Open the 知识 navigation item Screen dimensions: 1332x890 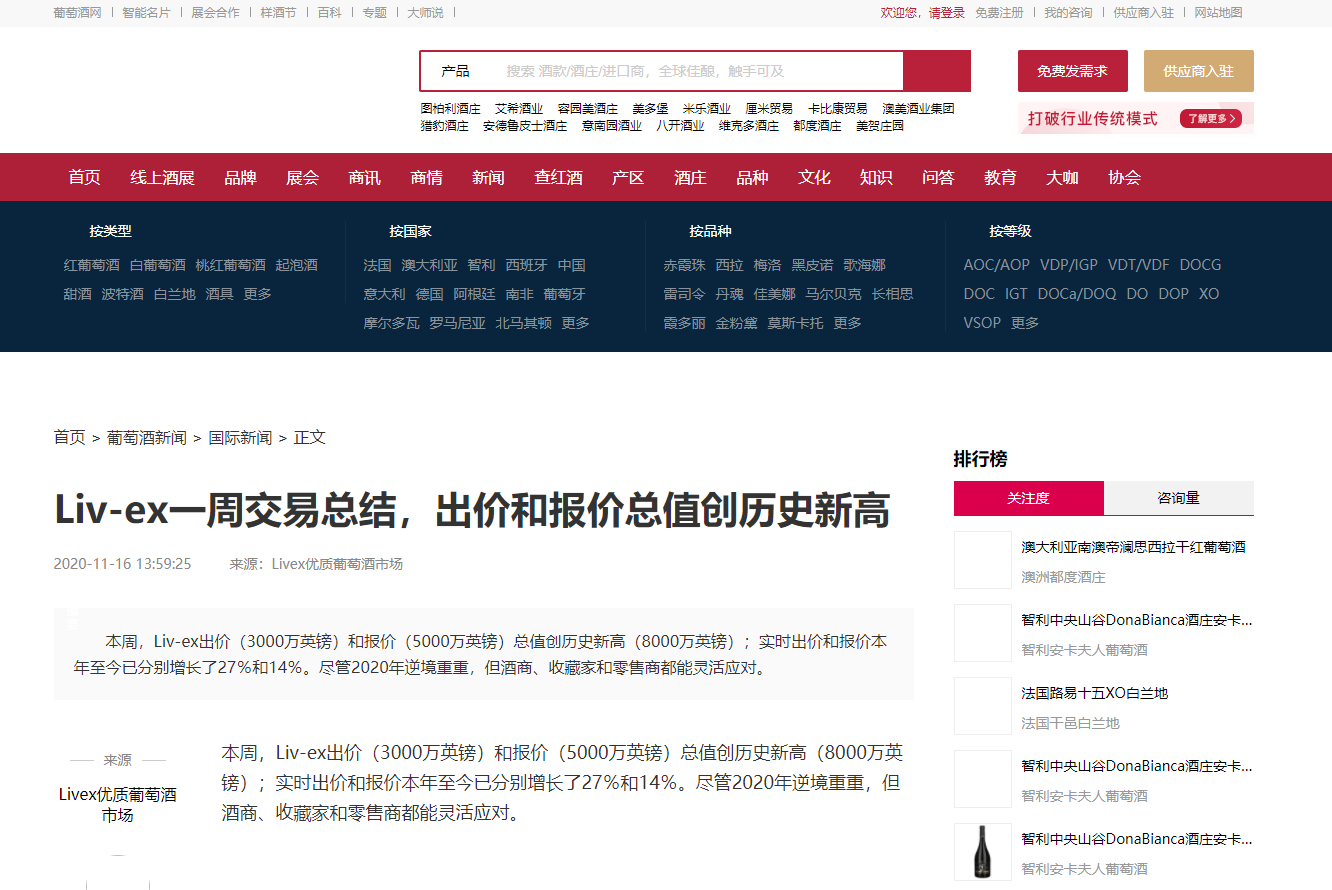[x=876, y=177]
